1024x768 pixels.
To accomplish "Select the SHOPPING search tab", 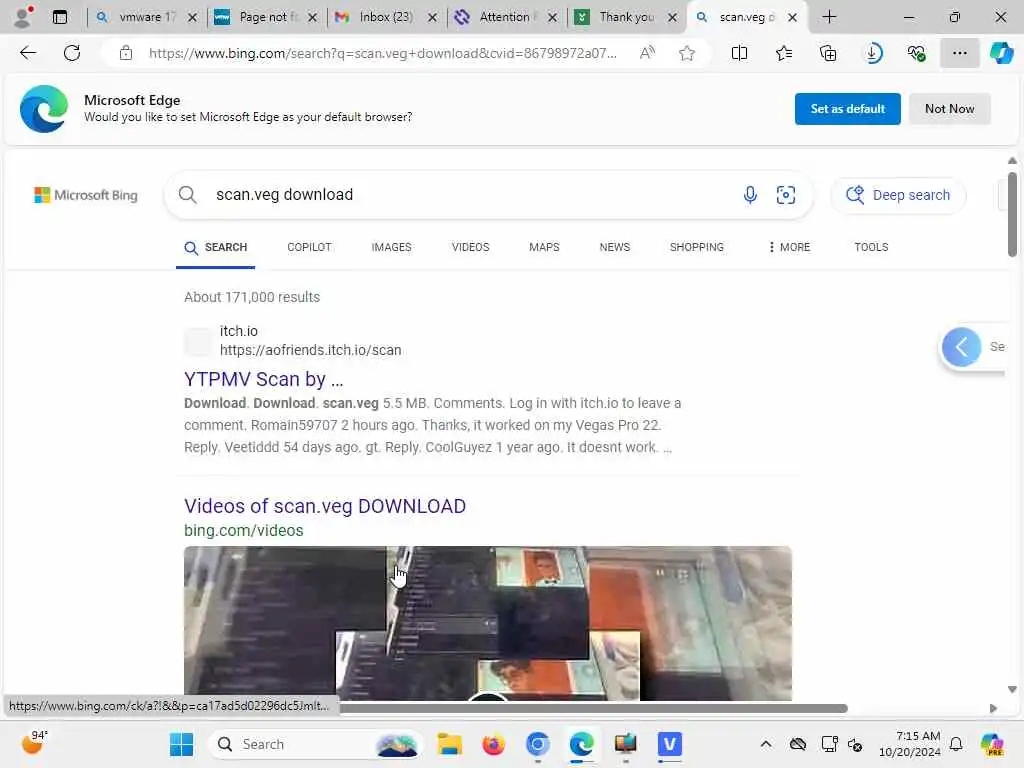I will pyautogui.click(x=696, y=248).
